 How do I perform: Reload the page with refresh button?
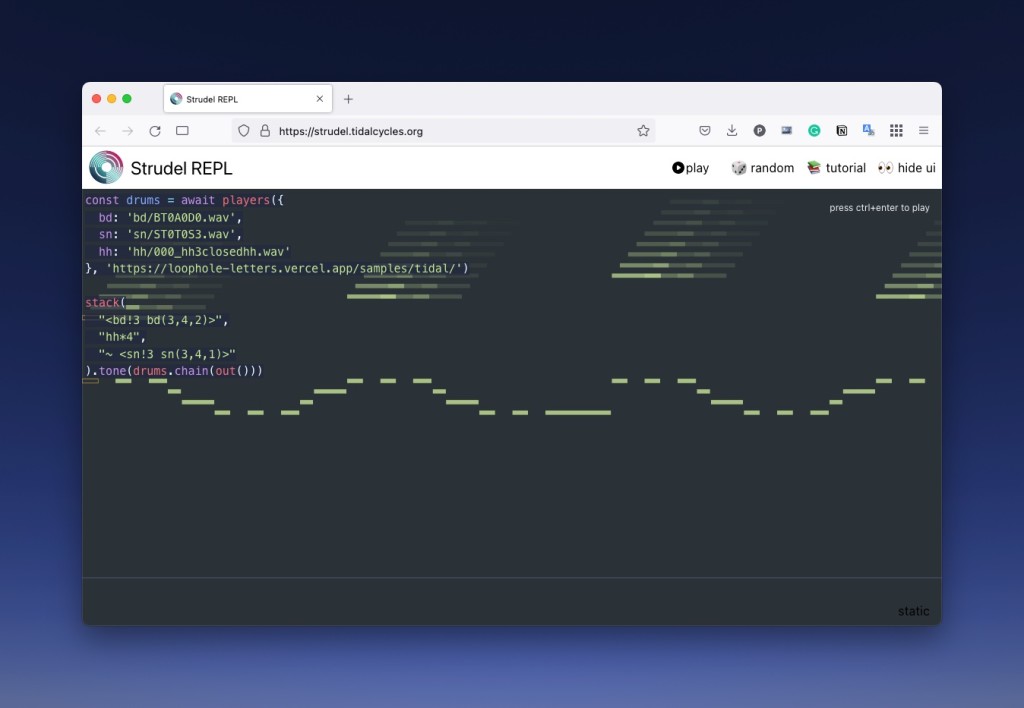[x=155, y=131]
